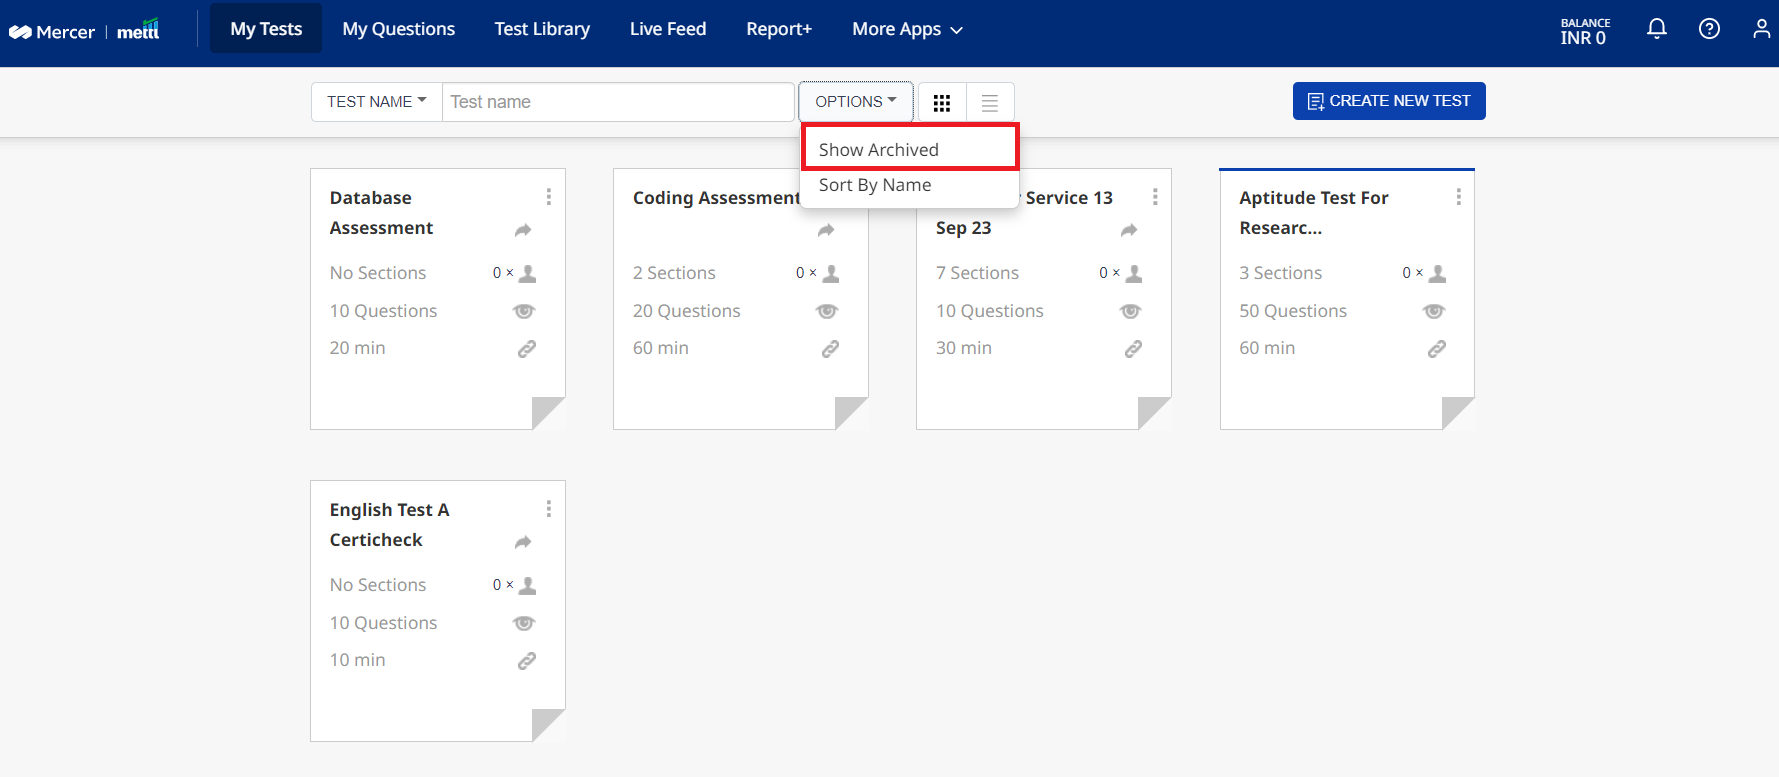Open the user profile icon

point(1761,29)
